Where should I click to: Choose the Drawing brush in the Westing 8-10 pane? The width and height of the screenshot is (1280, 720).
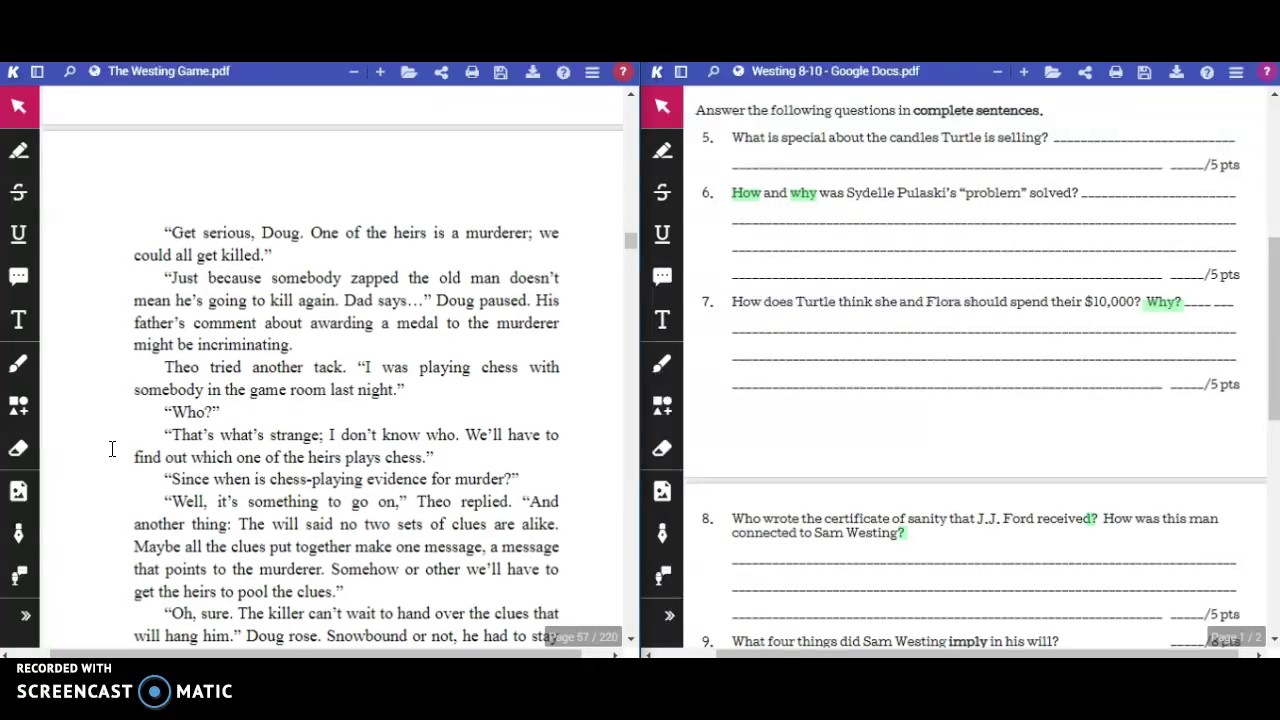663,364
